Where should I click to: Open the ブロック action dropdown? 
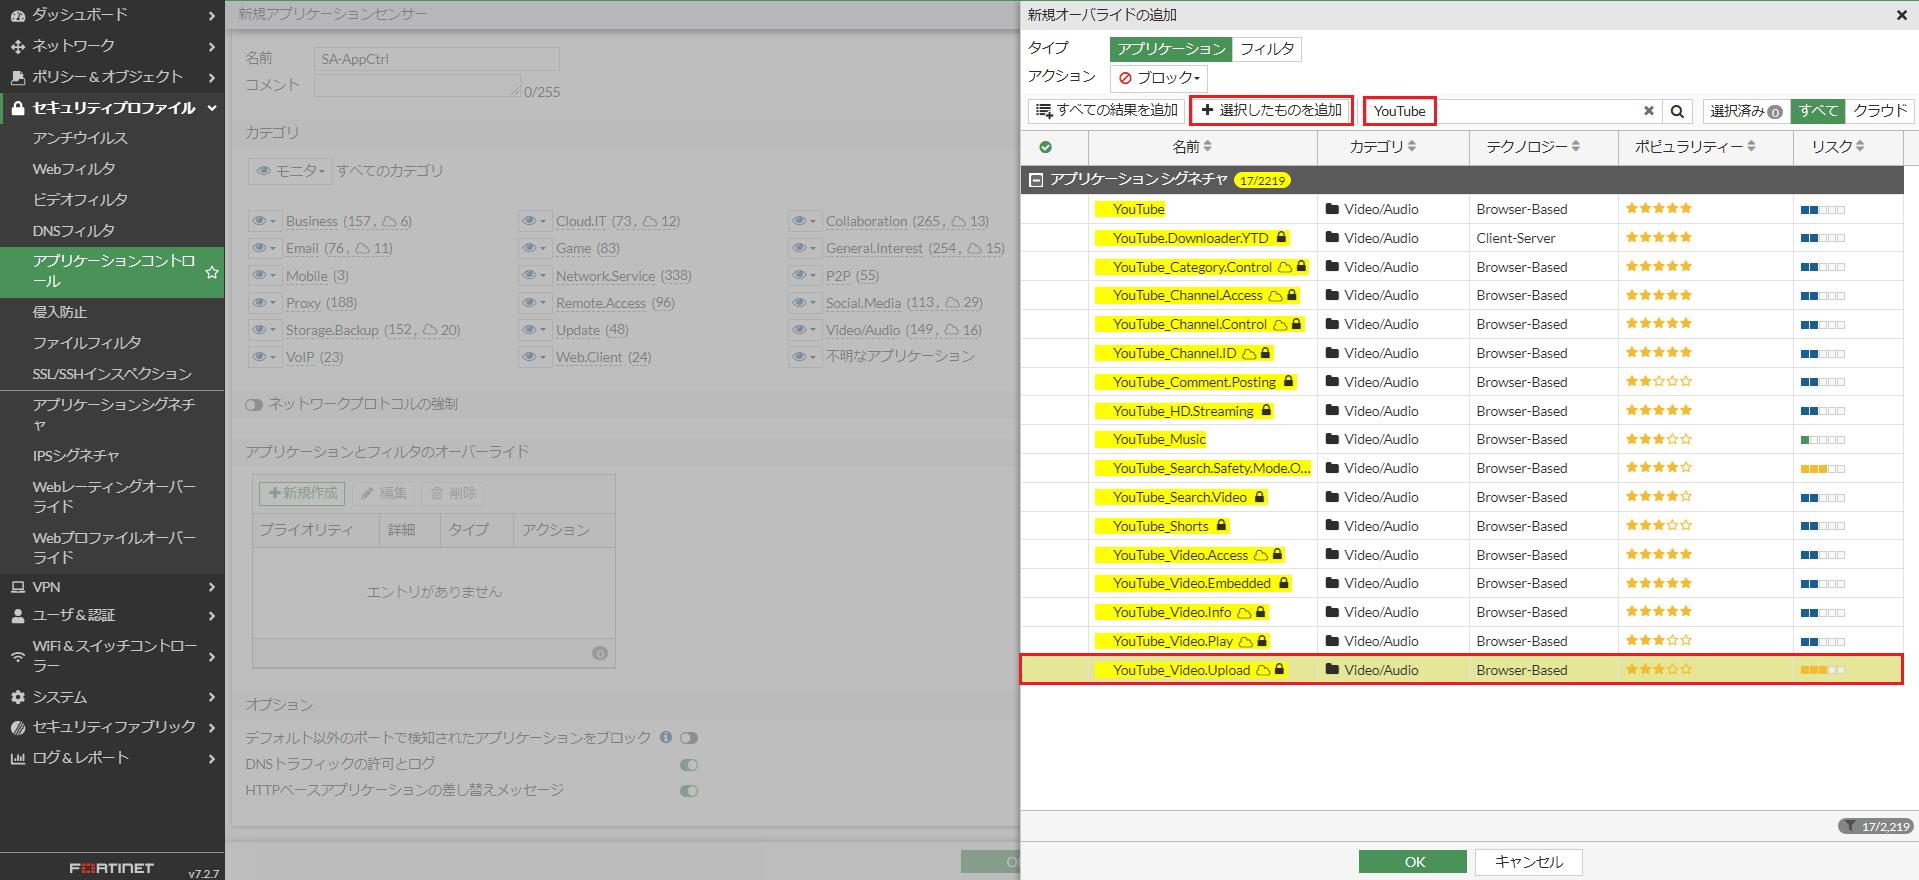tap(1159, 78)
